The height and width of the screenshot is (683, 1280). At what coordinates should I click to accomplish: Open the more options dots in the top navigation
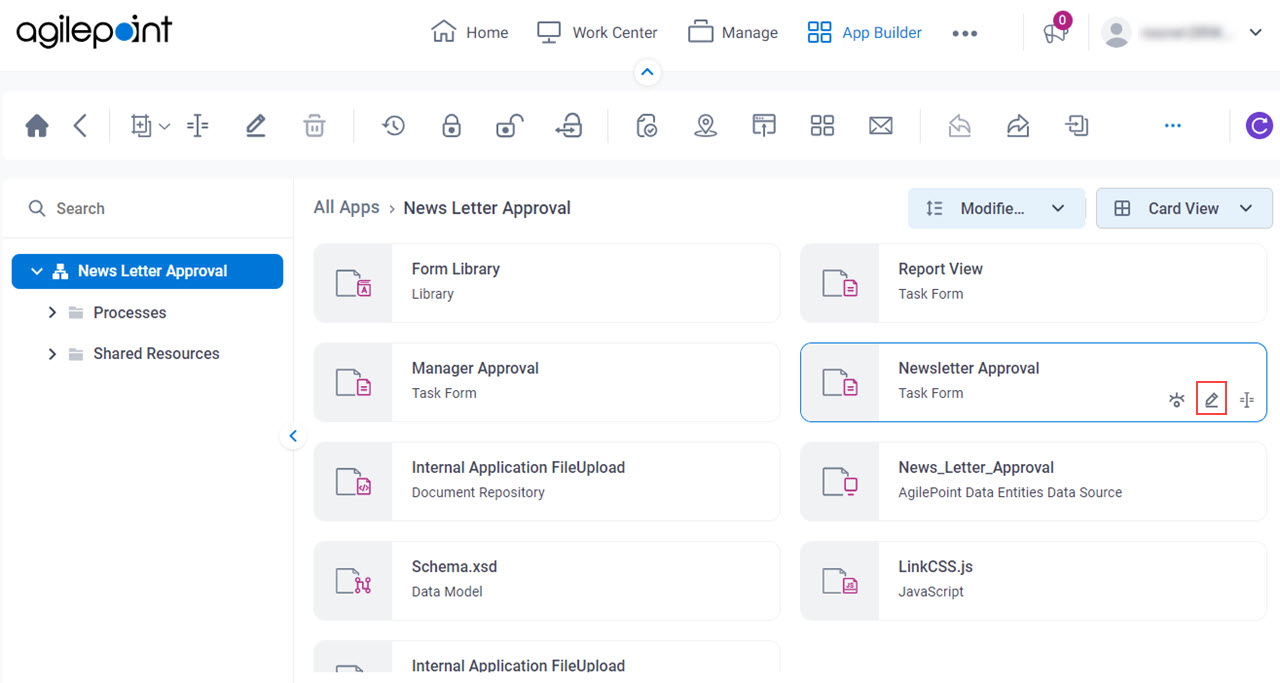(x=964, y=33)
